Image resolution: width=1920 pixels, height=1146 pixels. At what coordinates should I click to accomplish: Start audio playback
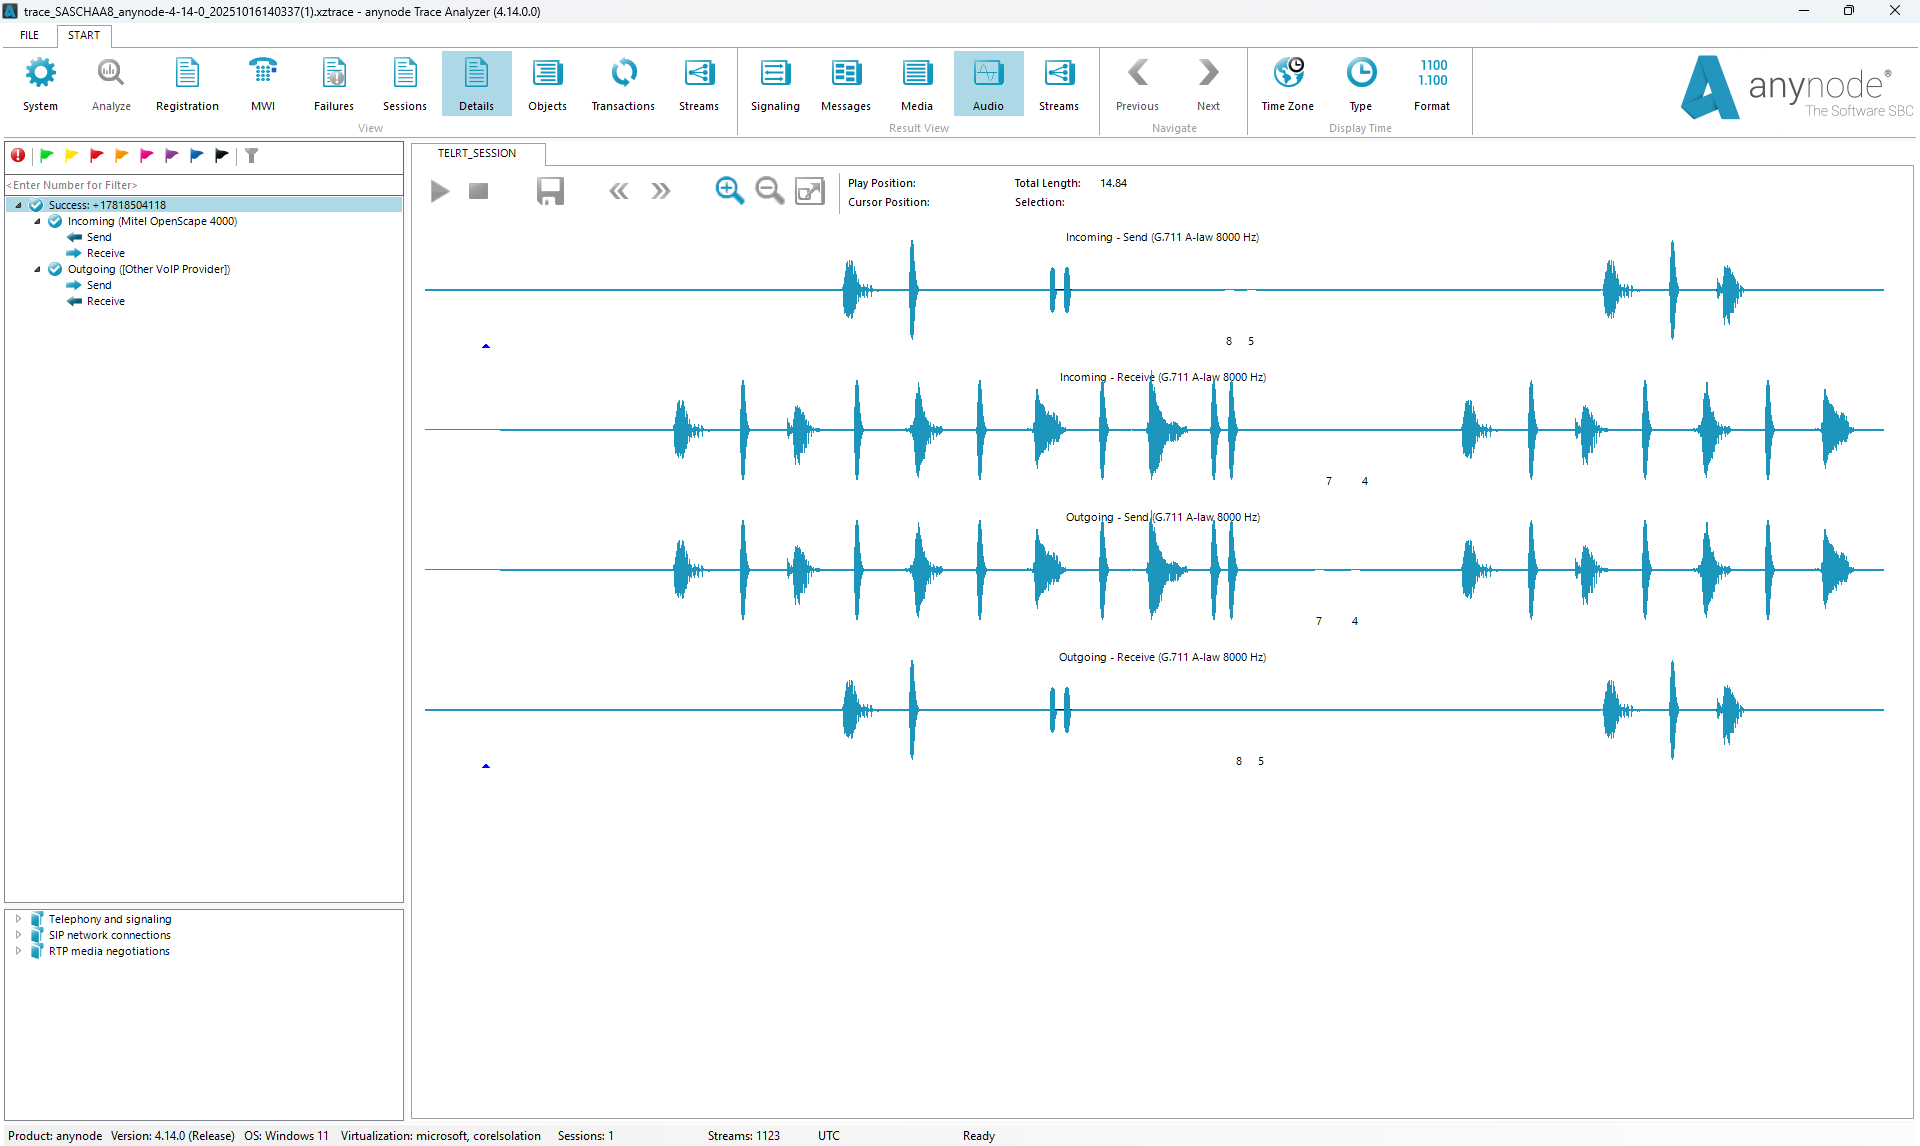tap(439, 191)
